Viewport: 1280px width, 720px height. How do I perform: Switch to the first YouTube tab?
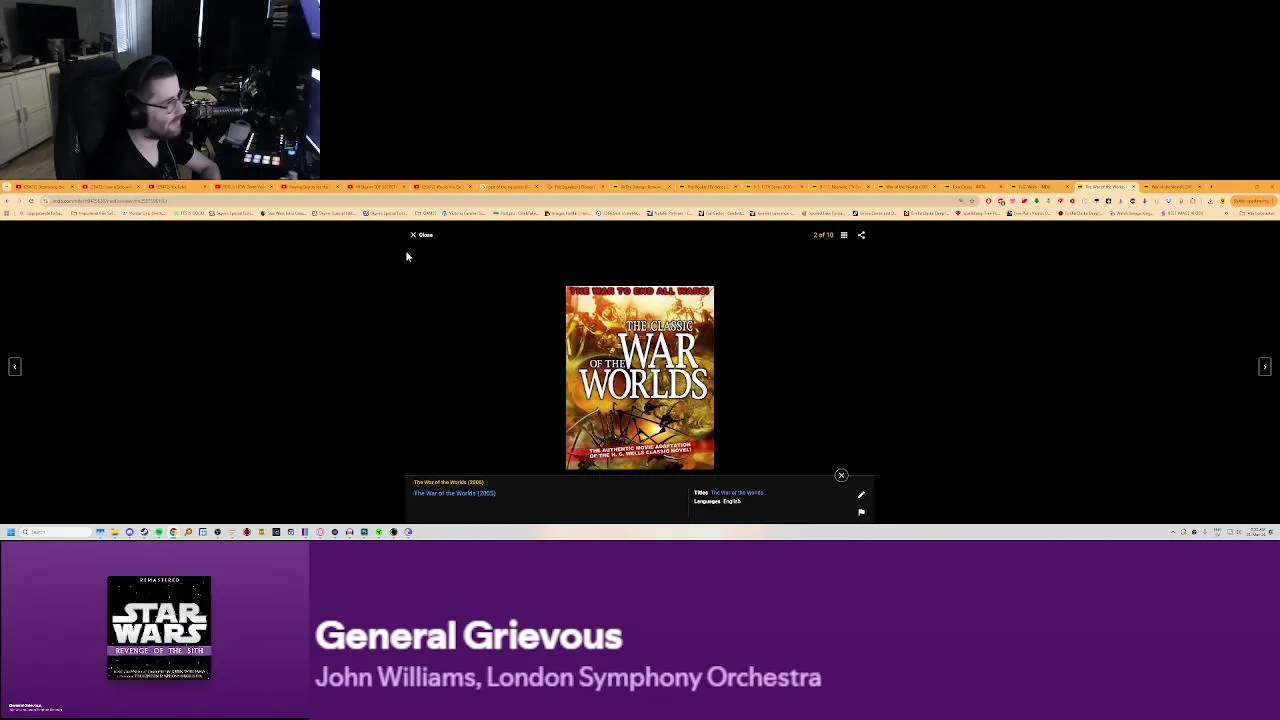click(43, 187)
